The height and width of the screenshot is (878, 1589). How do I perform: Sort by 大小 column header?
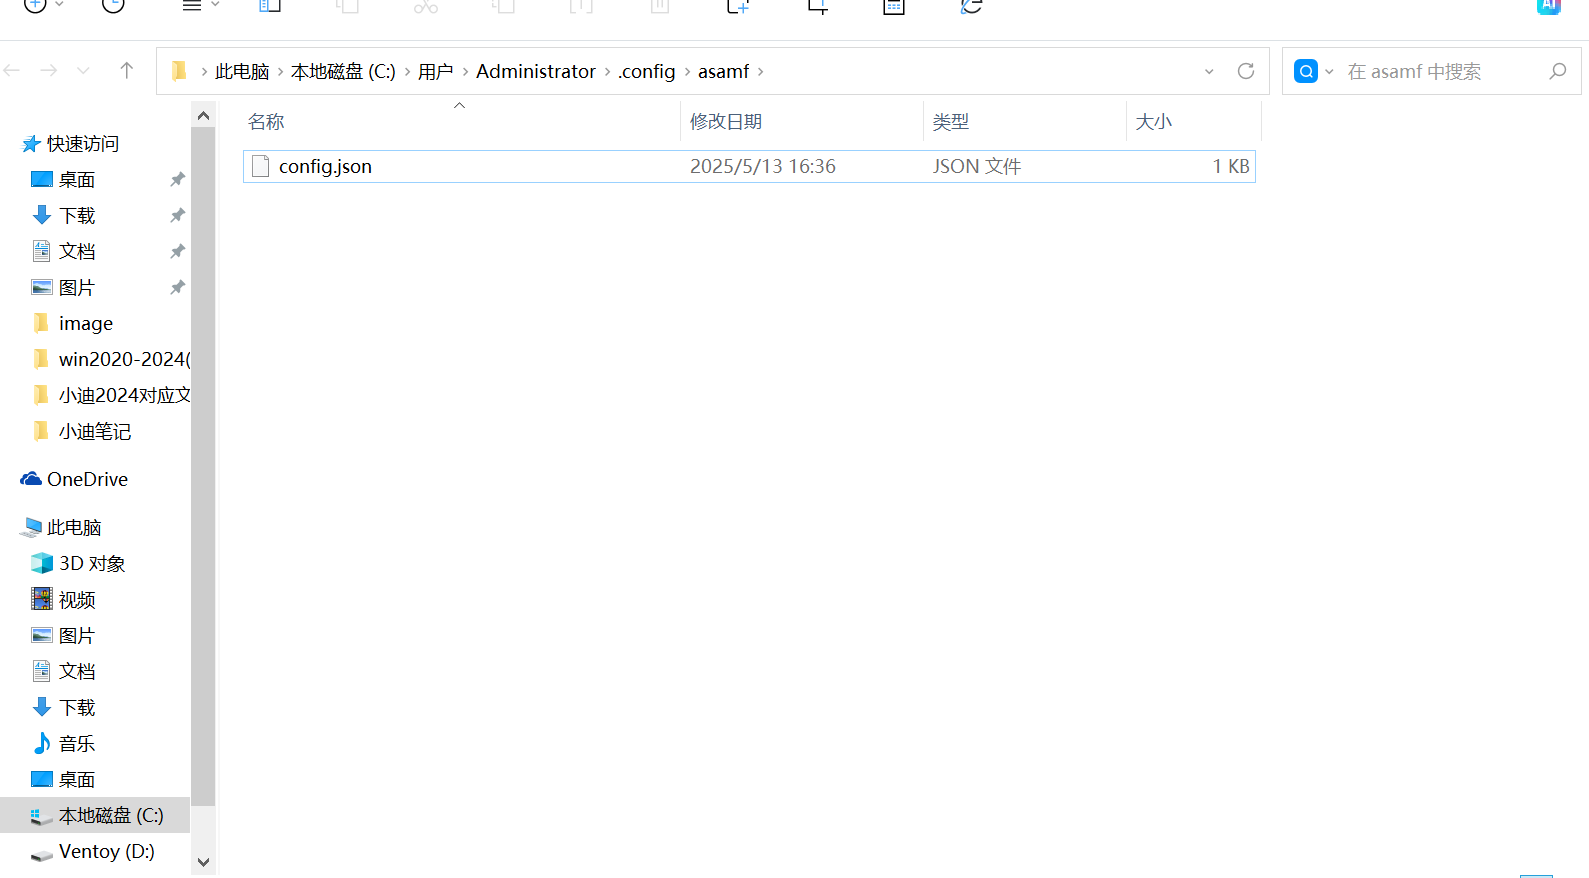(x=1153, y=122)
